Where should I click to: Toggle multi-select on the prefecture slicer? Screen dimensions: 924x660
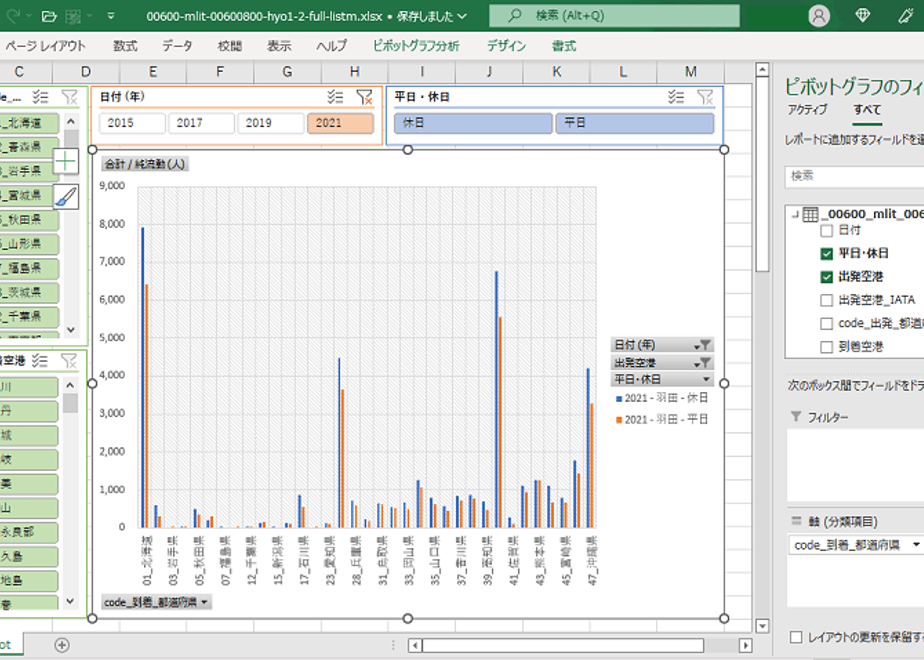coord(40,97)
